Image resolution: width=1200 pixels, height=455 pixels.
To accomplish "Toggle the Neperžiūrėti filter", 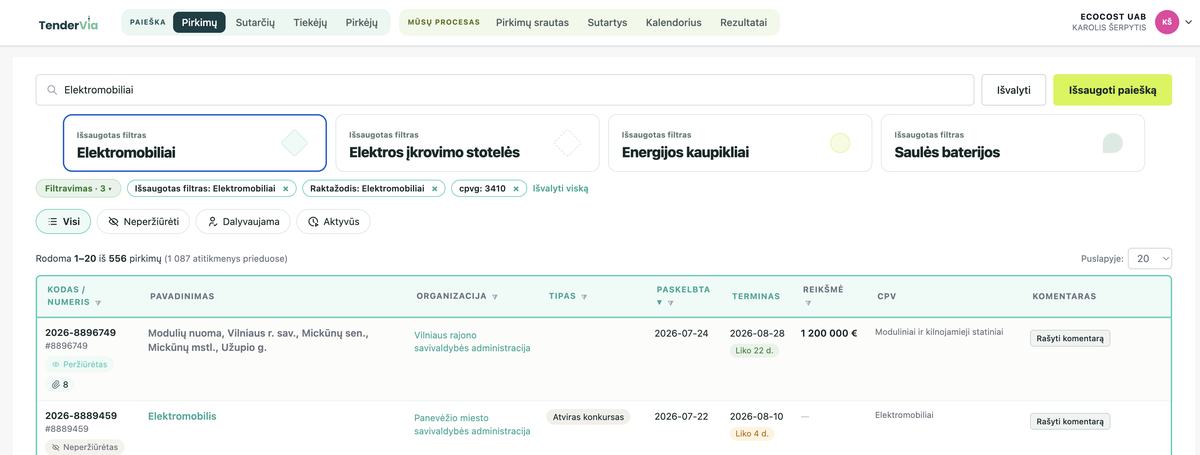I will (143, 222).
